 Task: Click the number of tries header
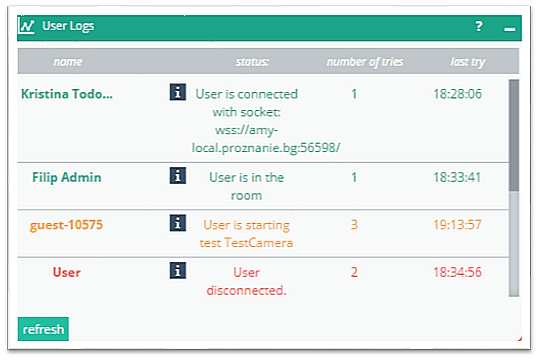pyautogui.click(x=365, y=62)
